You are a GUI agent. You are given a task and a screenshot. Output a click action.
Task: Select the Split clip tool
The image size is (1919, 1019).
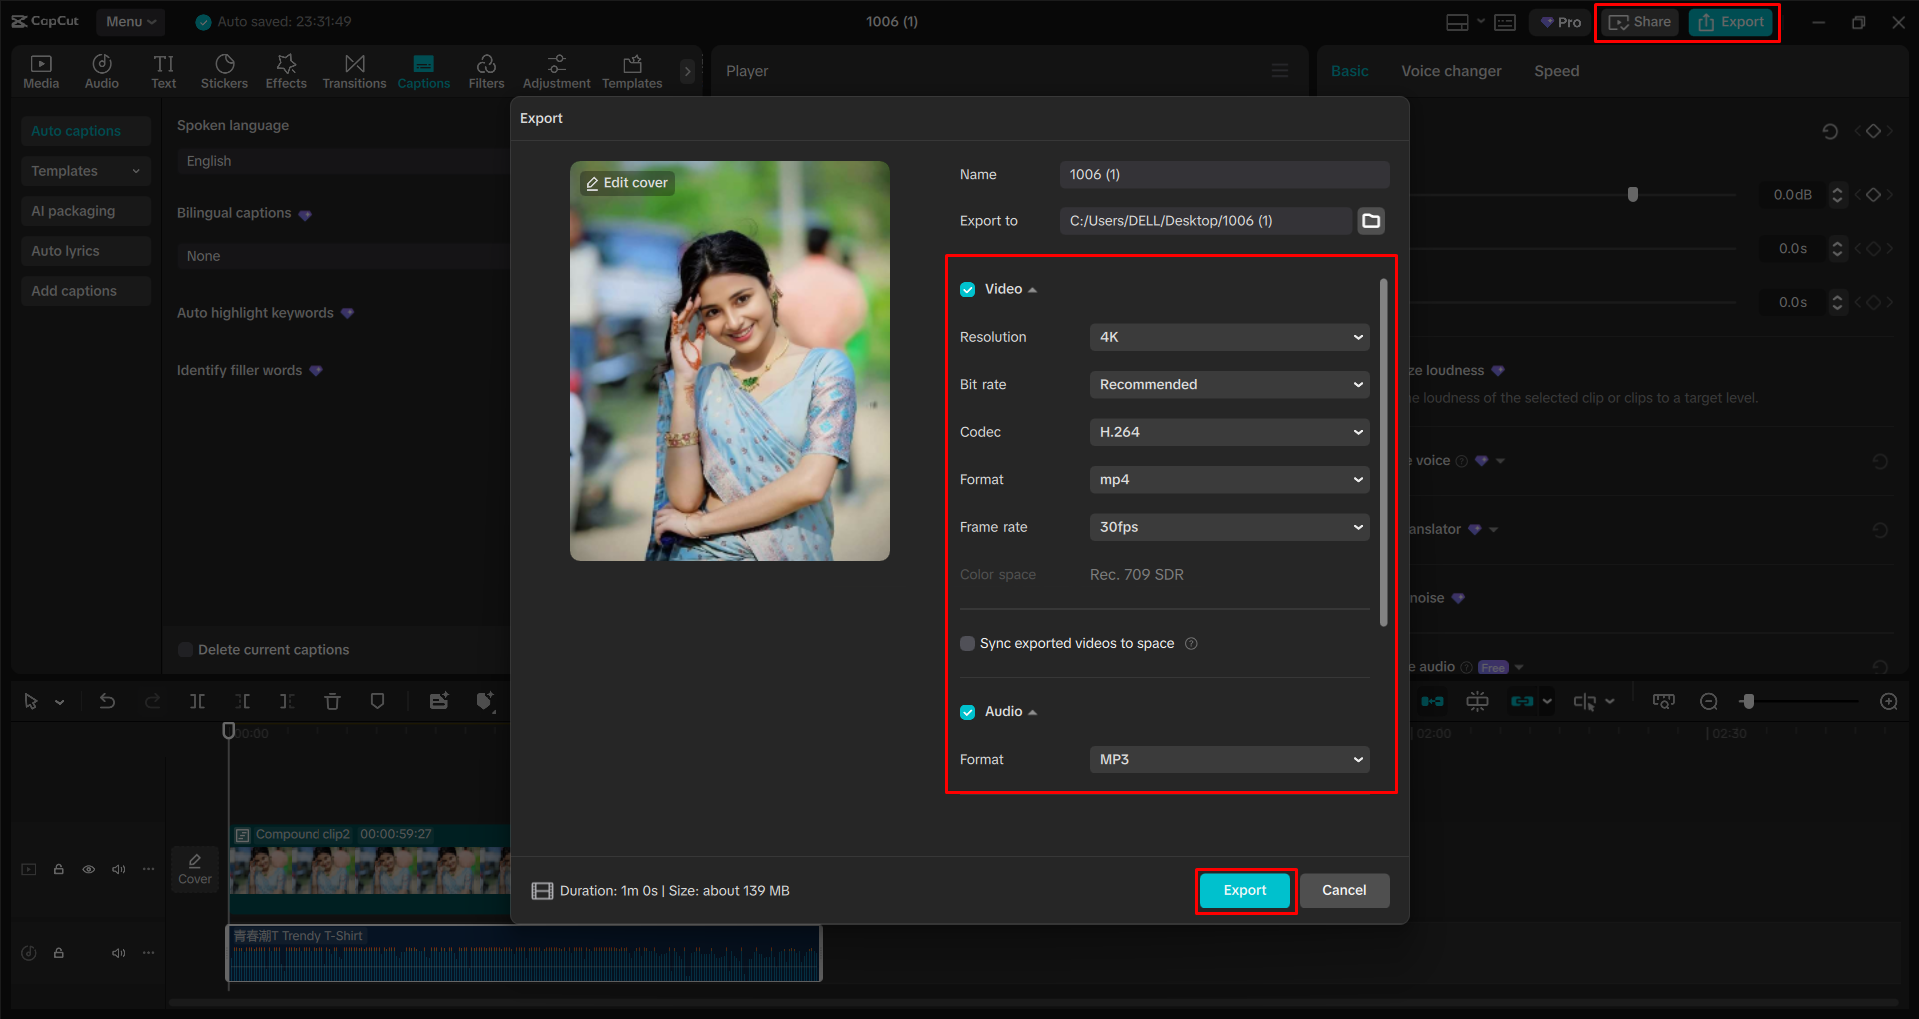point(197,701)
